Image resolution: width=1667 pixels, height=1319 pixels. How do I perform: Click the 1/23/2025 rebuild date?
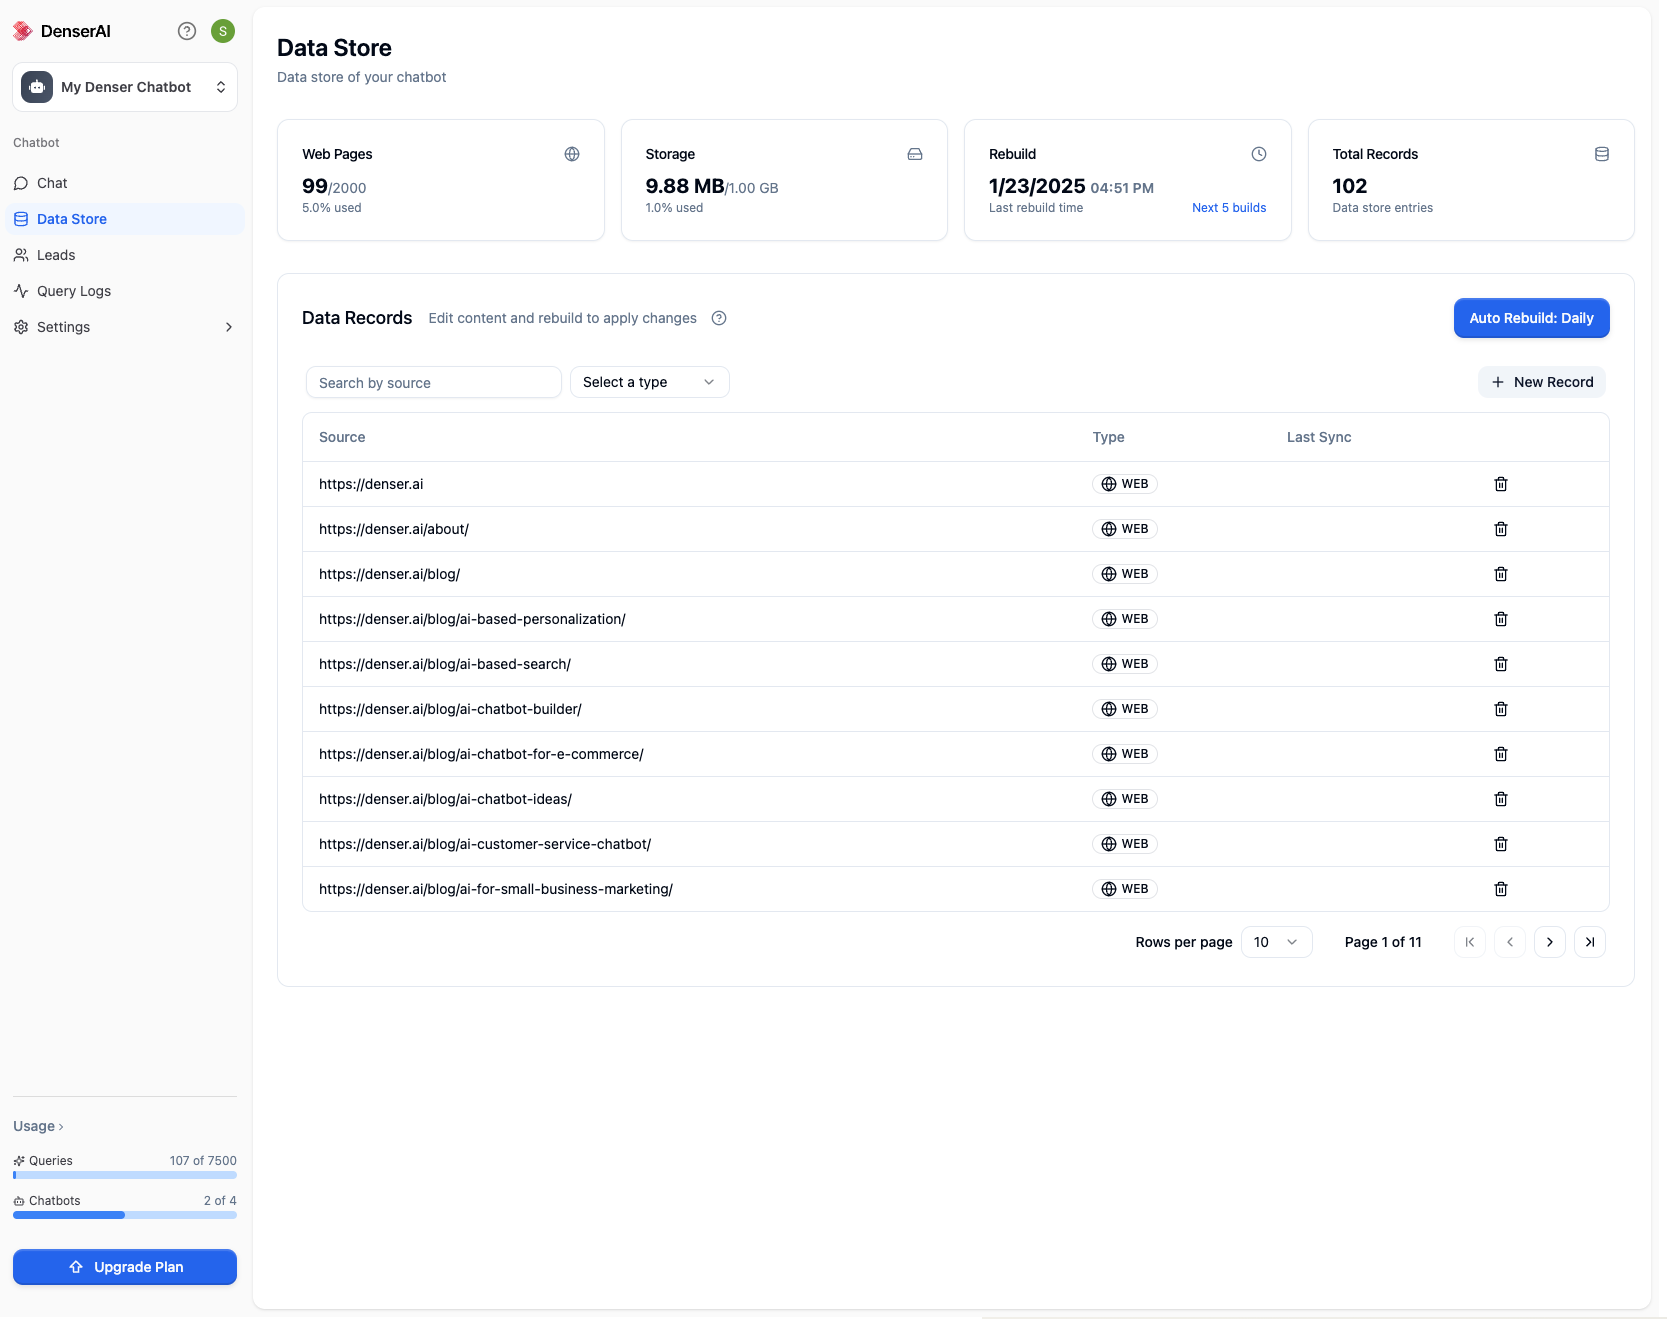coord(1037,186)
